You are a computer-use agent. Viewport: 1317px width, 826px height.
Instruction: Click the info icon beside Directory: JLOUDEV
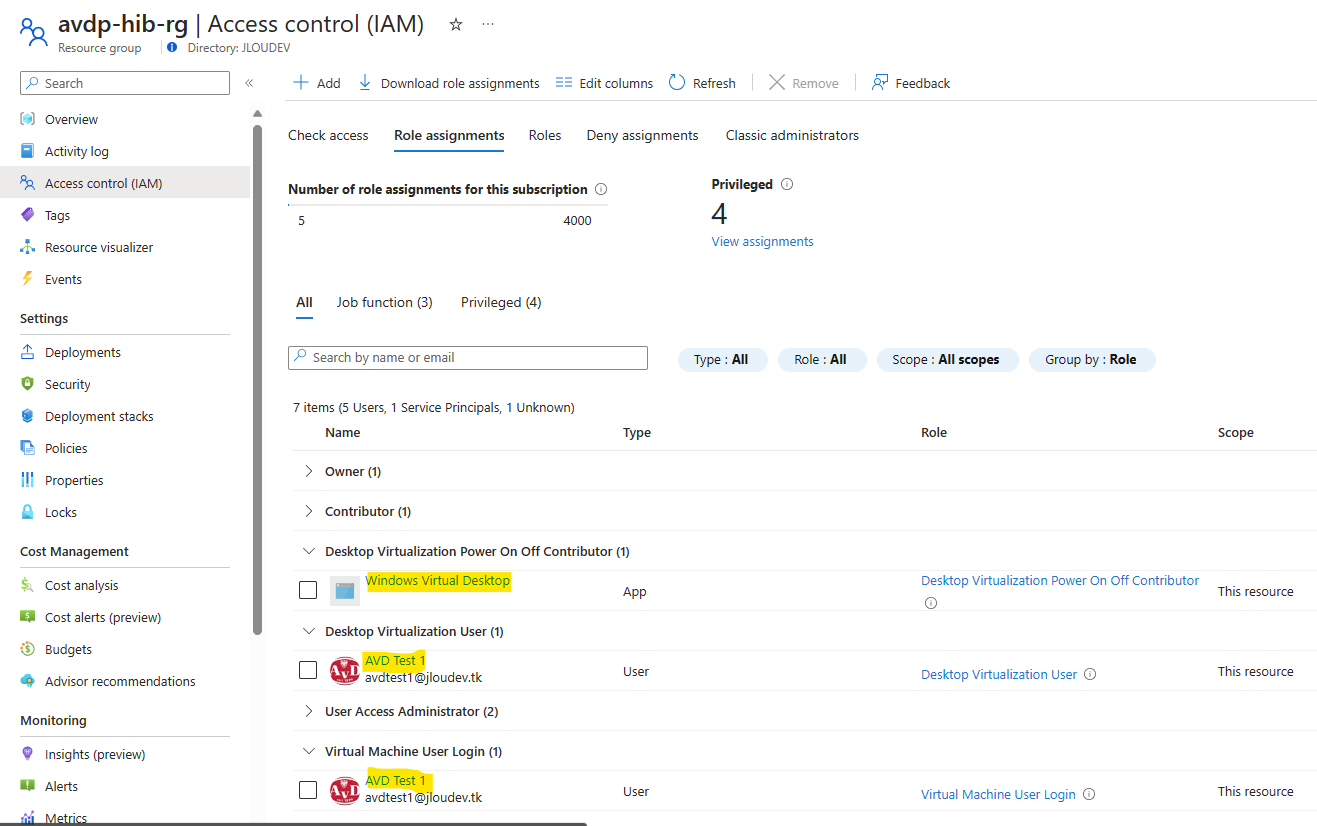click(x=173, y=47)
